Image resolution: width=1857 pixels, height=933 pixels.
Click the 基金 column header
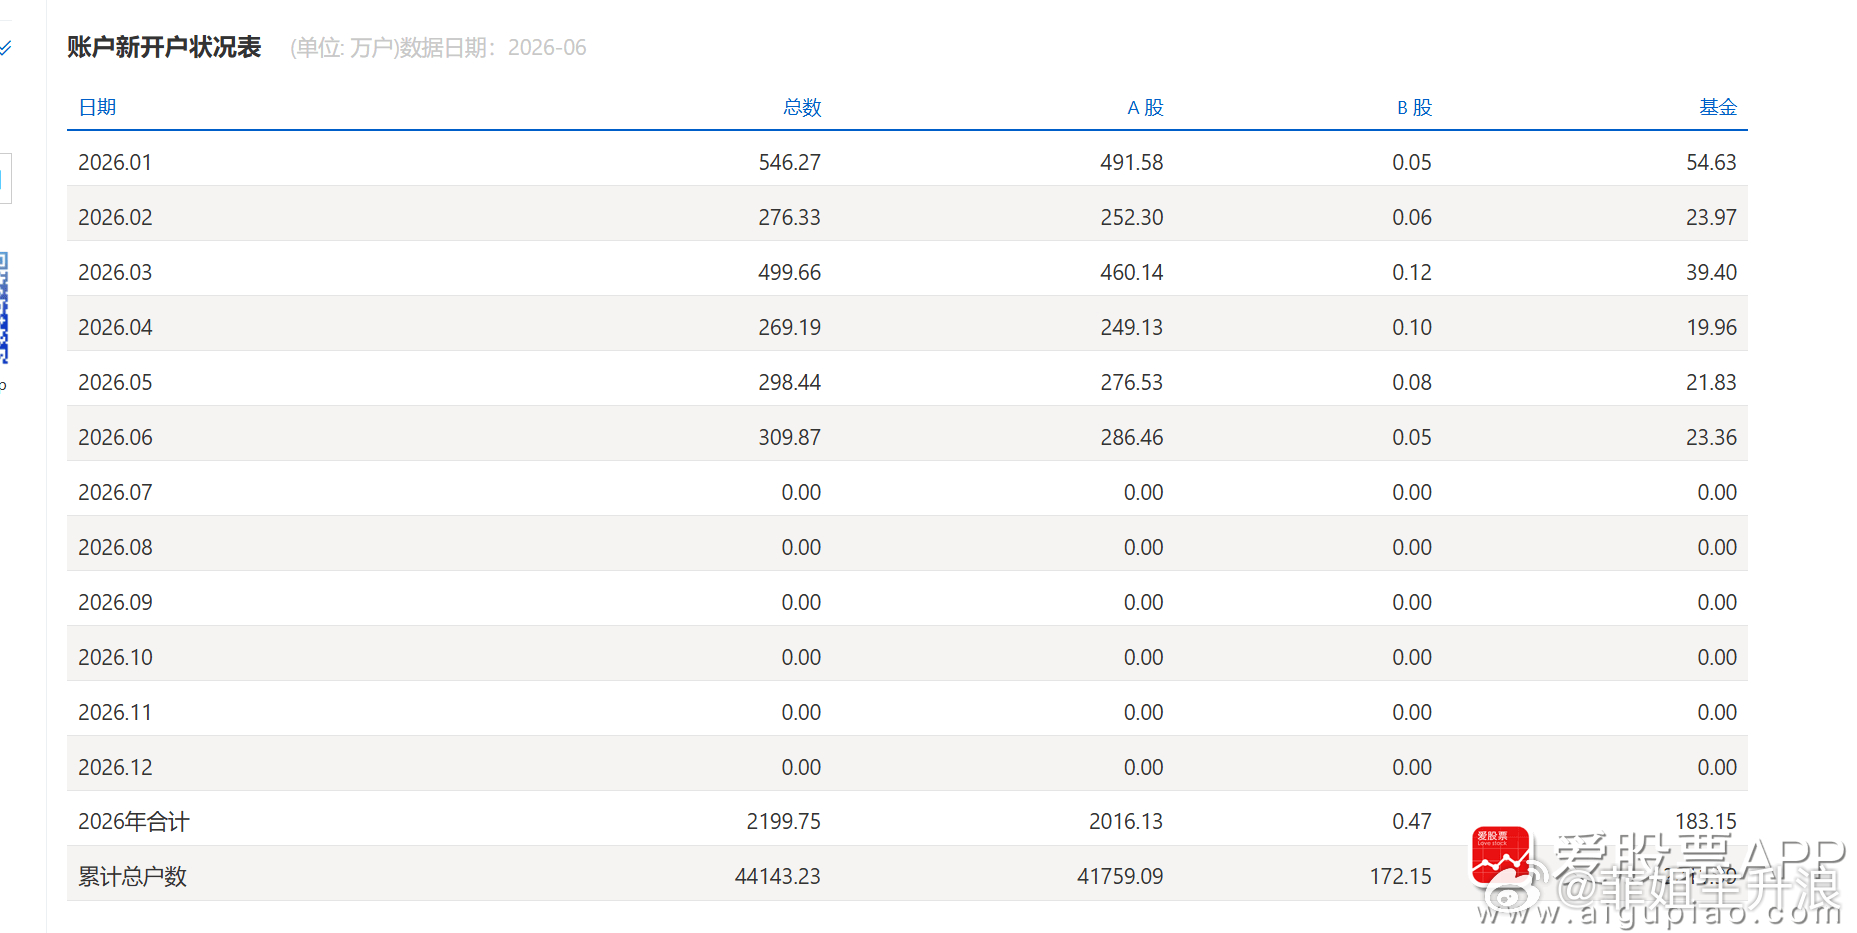[x=1718, y=107]
